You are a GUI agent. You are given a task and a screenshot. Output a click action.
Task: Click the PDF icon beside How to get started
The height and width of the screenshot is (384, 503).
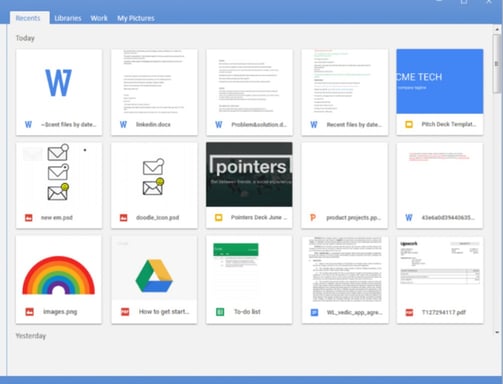click(x=125, y=312)
